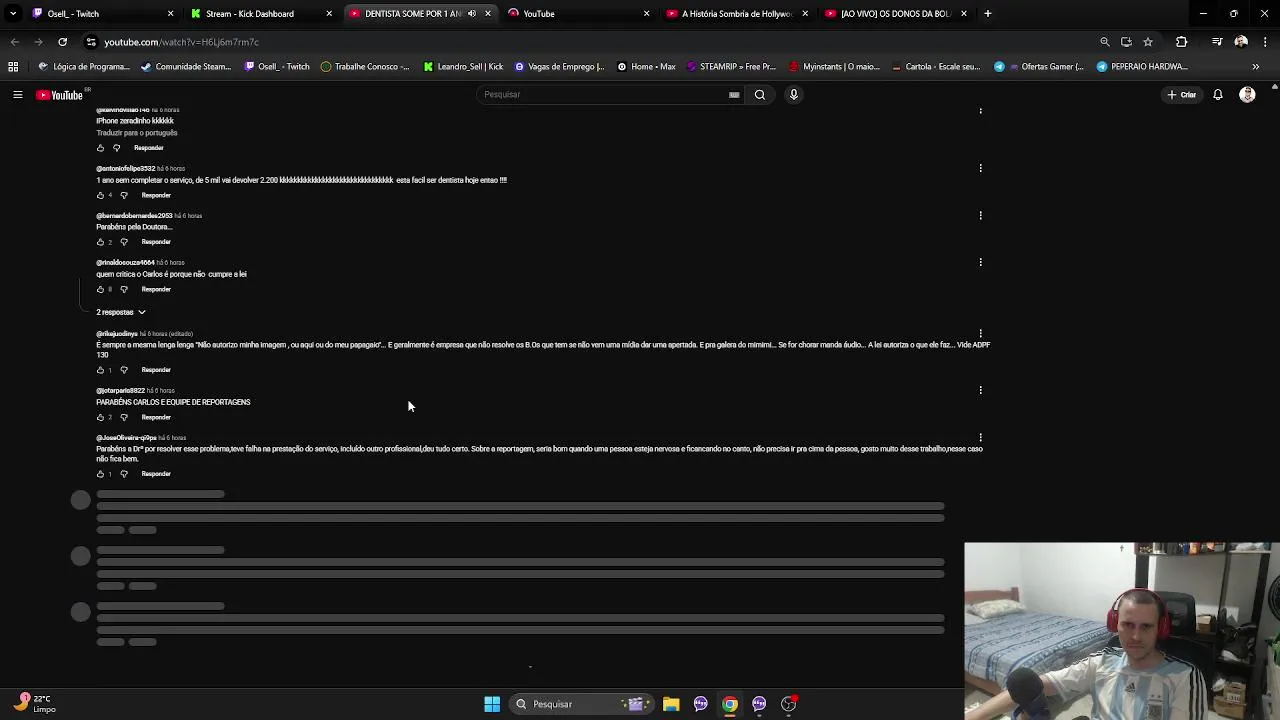Reply to the 'iPhone zeradinho' comment
Screen dimensions: 1280x720
(148, 148)
